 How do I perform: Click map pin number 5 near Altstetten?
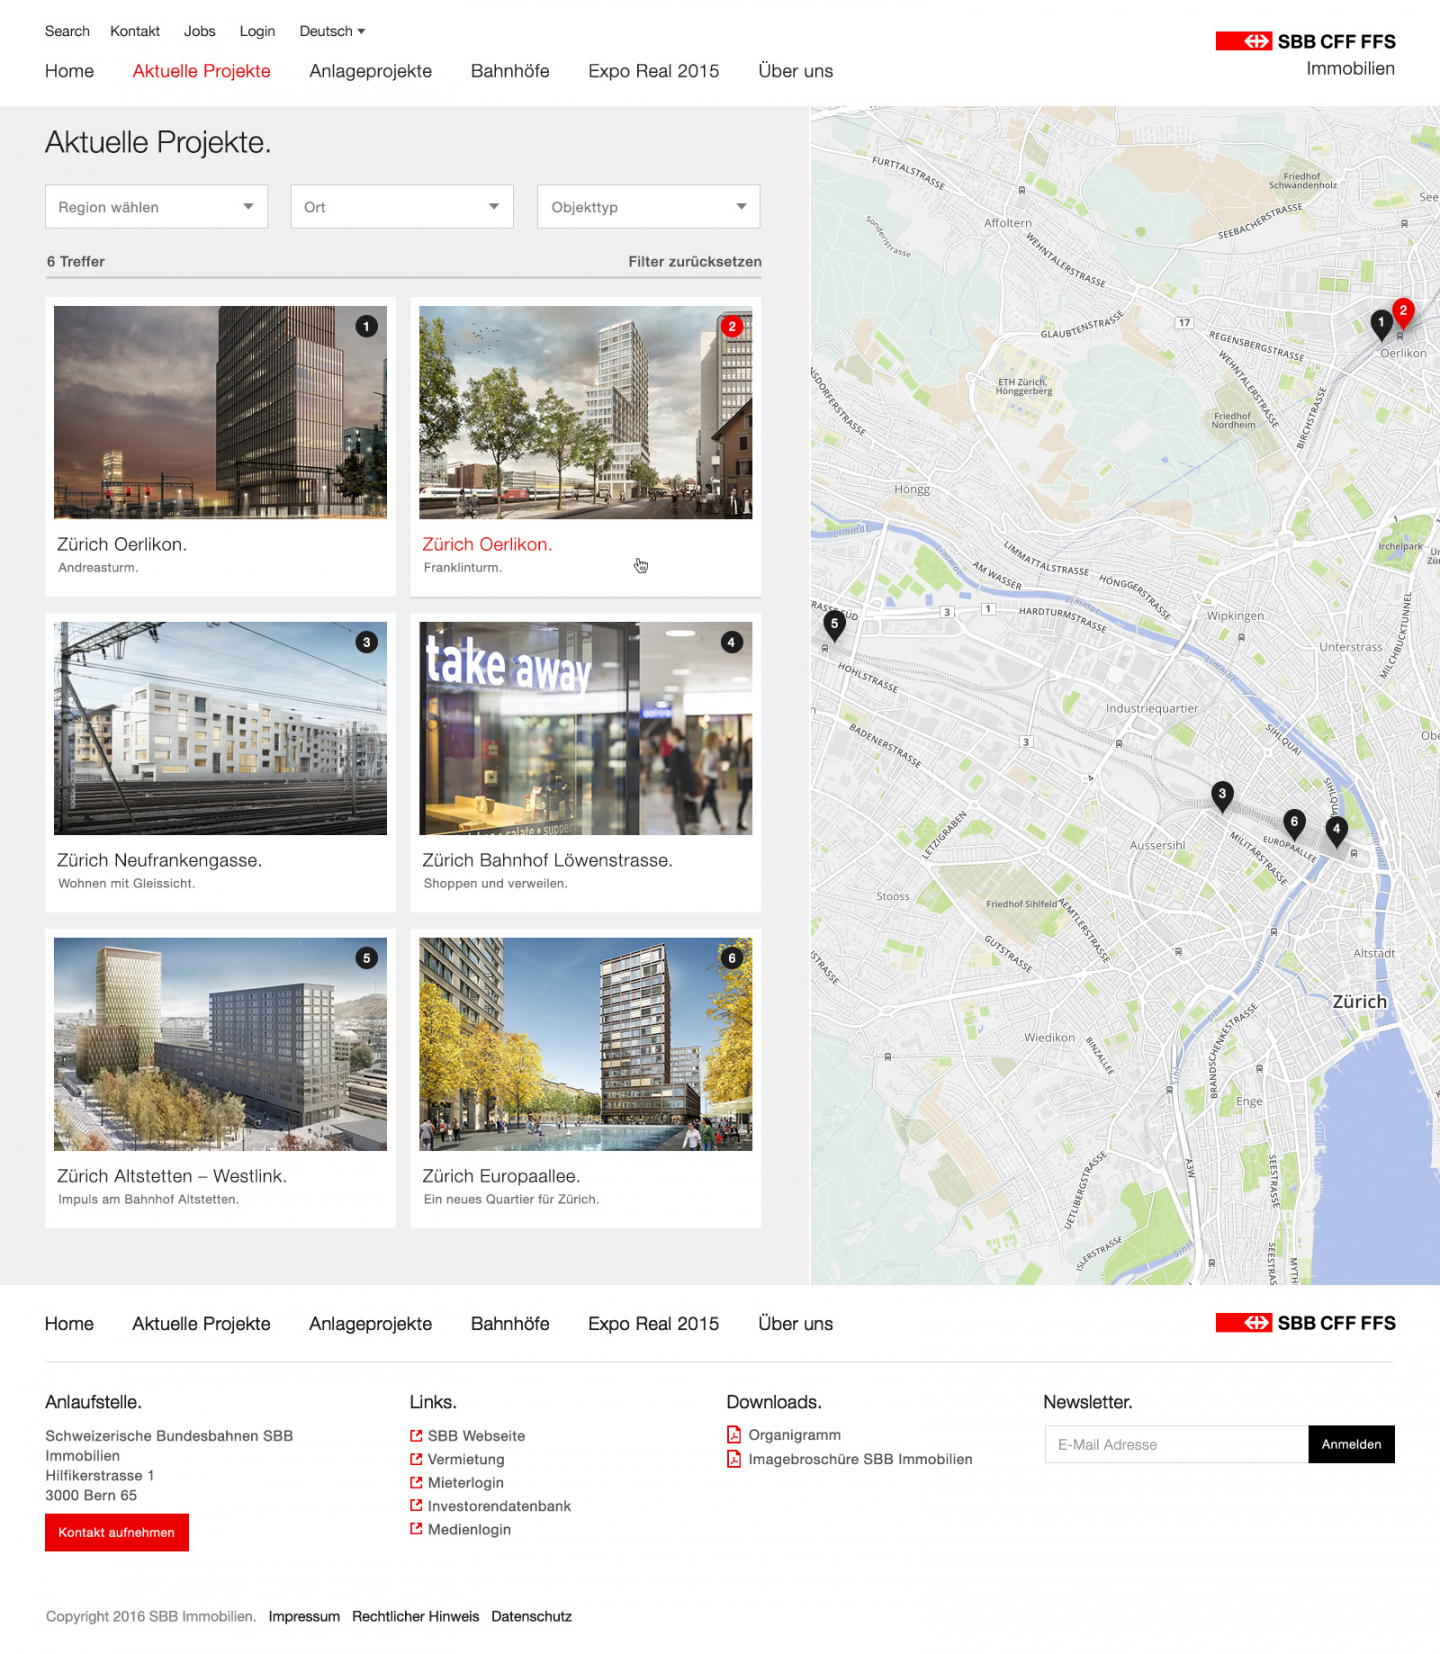(834, 624)
